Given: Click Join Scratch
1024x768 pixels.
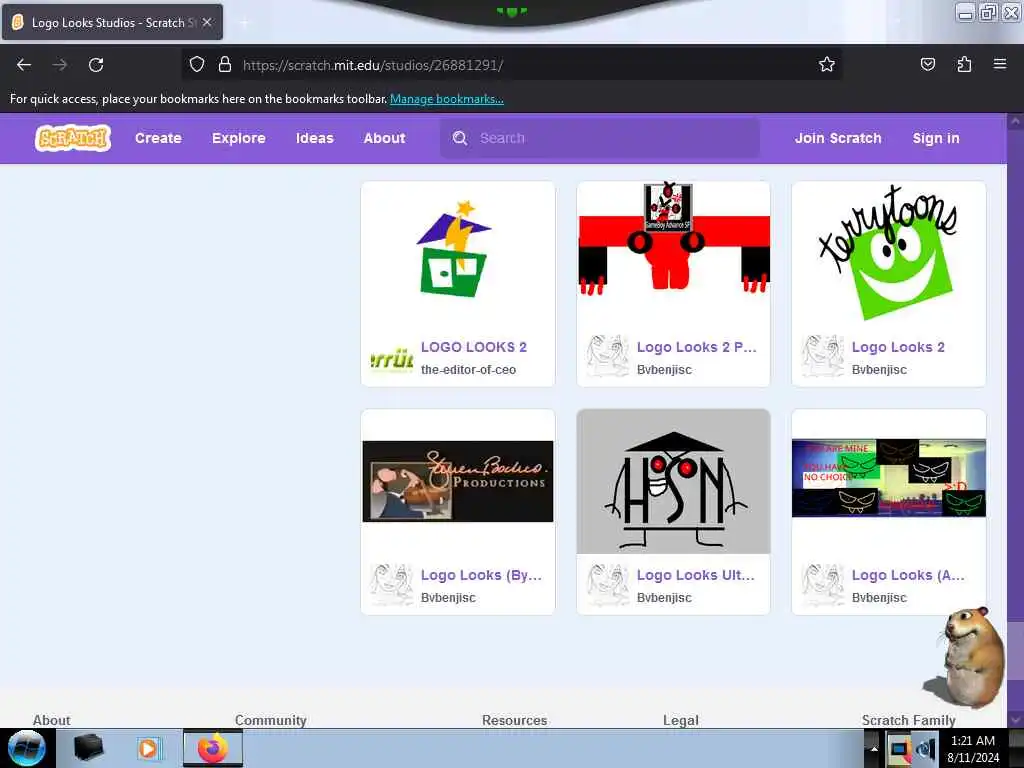Looking at the screenshot, I should click(838, 138).
